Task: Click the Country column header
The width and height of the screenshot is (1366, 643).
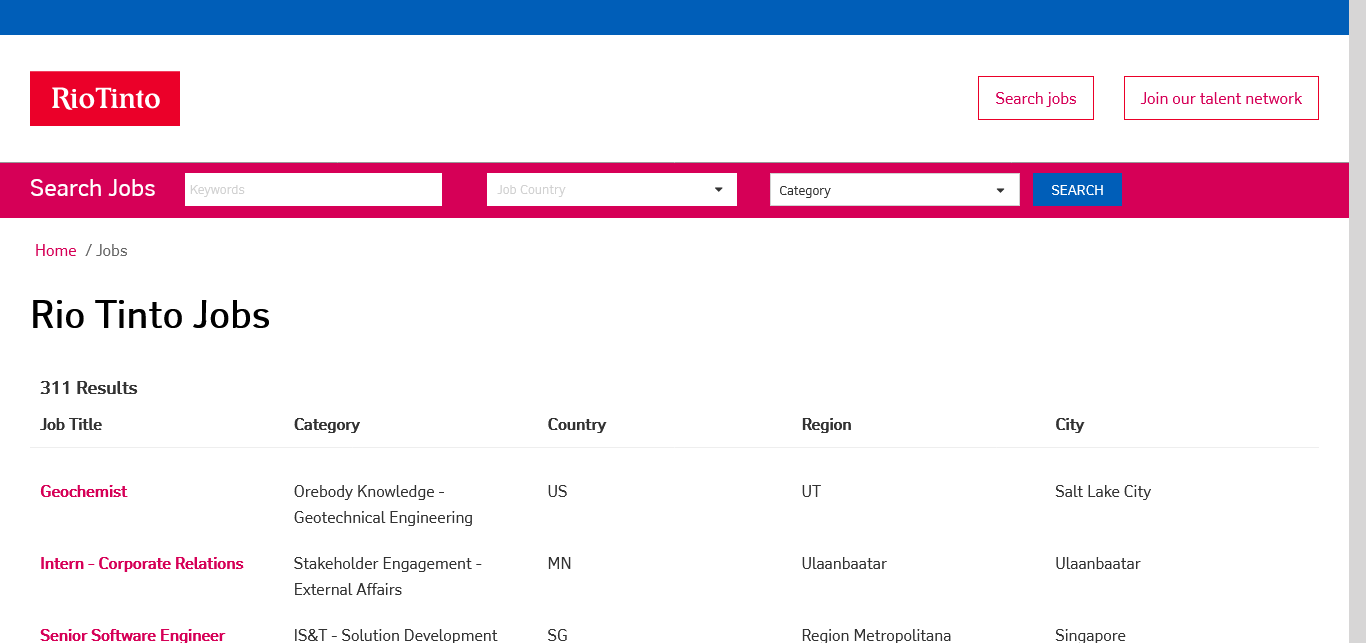Action: [x=577, y=424]
